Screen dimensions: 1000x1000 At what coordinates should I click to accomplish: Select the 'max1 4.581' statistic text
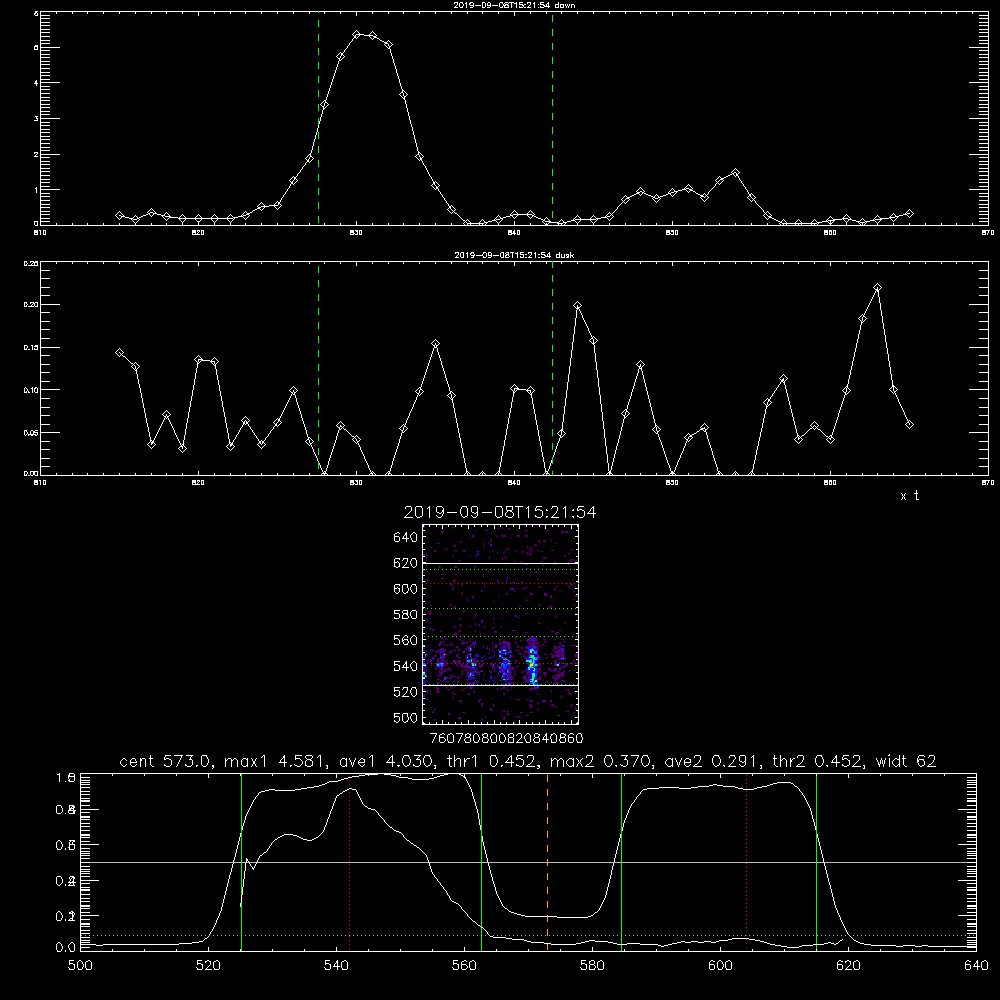coord(273,761)
